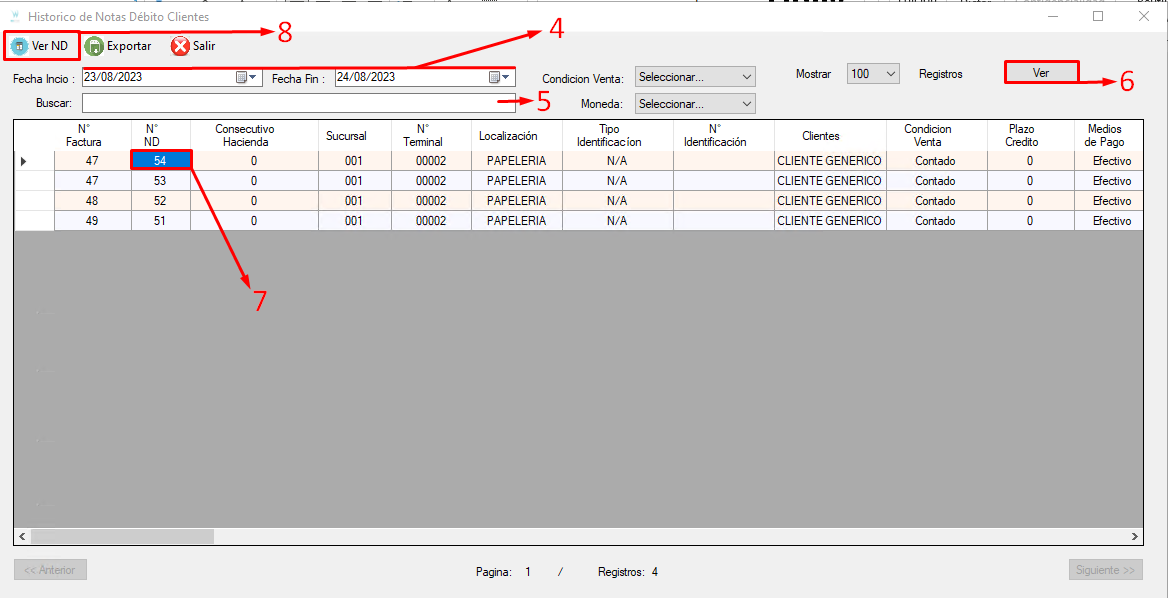Select the N° ND column header
Viewport: 1168px width, 598px height.
161,135
